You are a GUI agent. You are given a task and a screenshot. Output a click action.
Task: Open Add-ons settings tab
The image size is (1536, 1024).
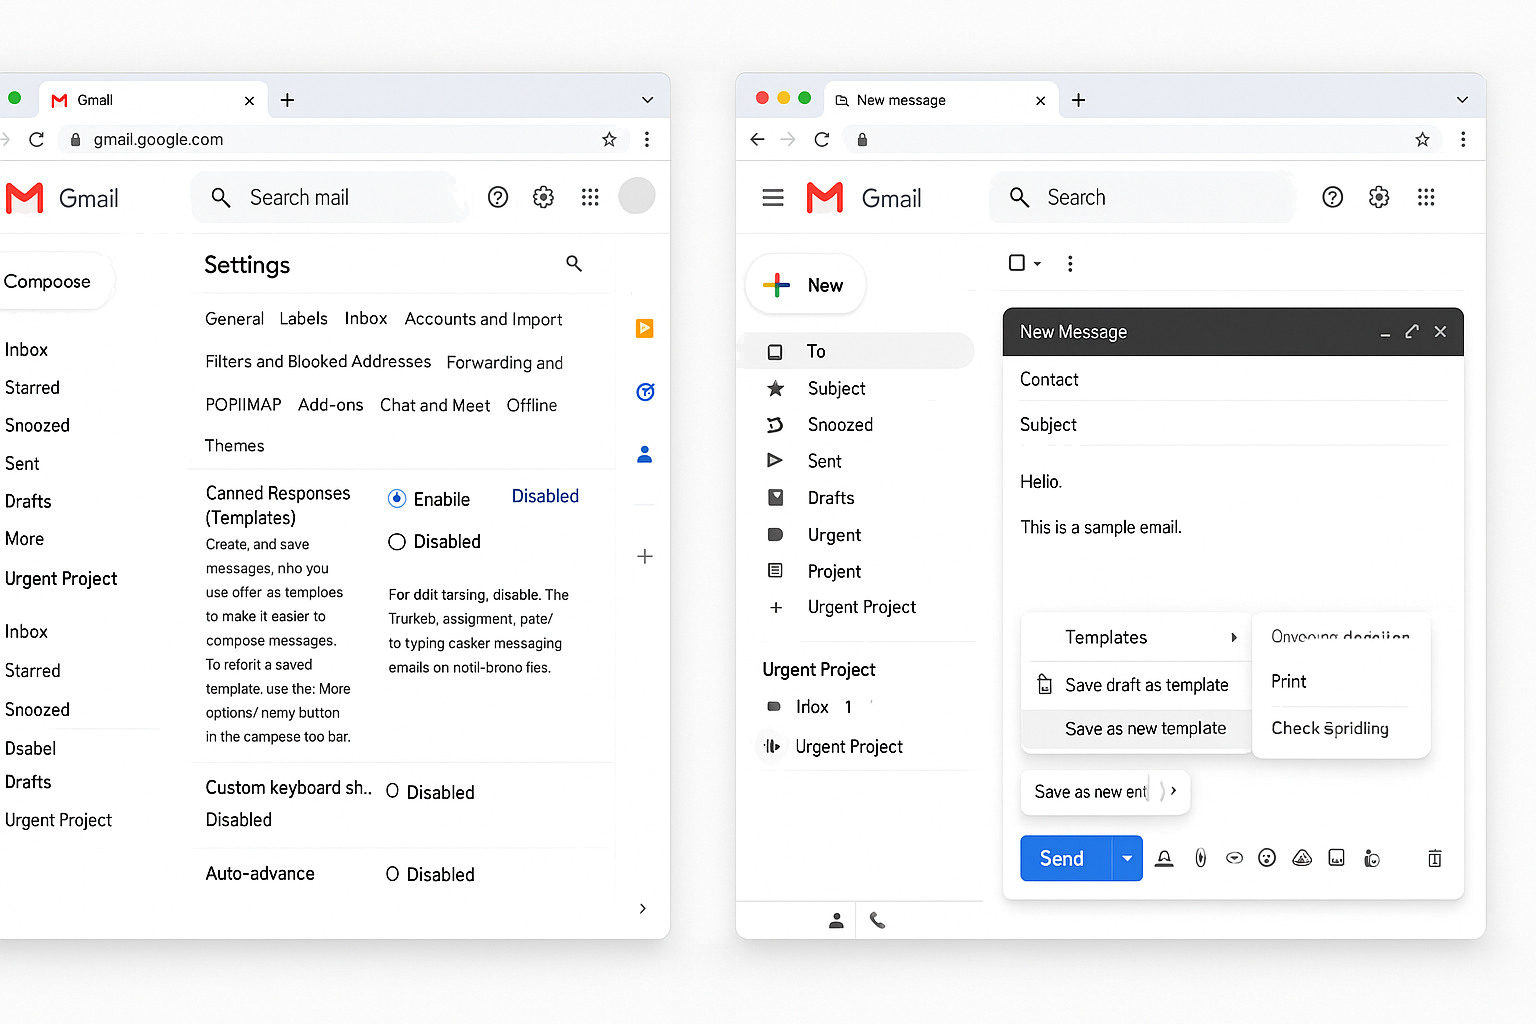tap(330, 405)
